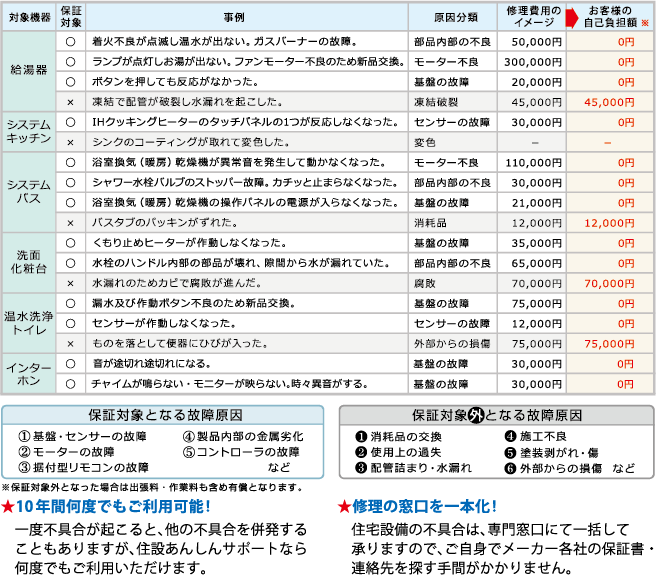Click the 変色 cause cell
Screen dimensions: 656x575
click(x=453, y=143)
